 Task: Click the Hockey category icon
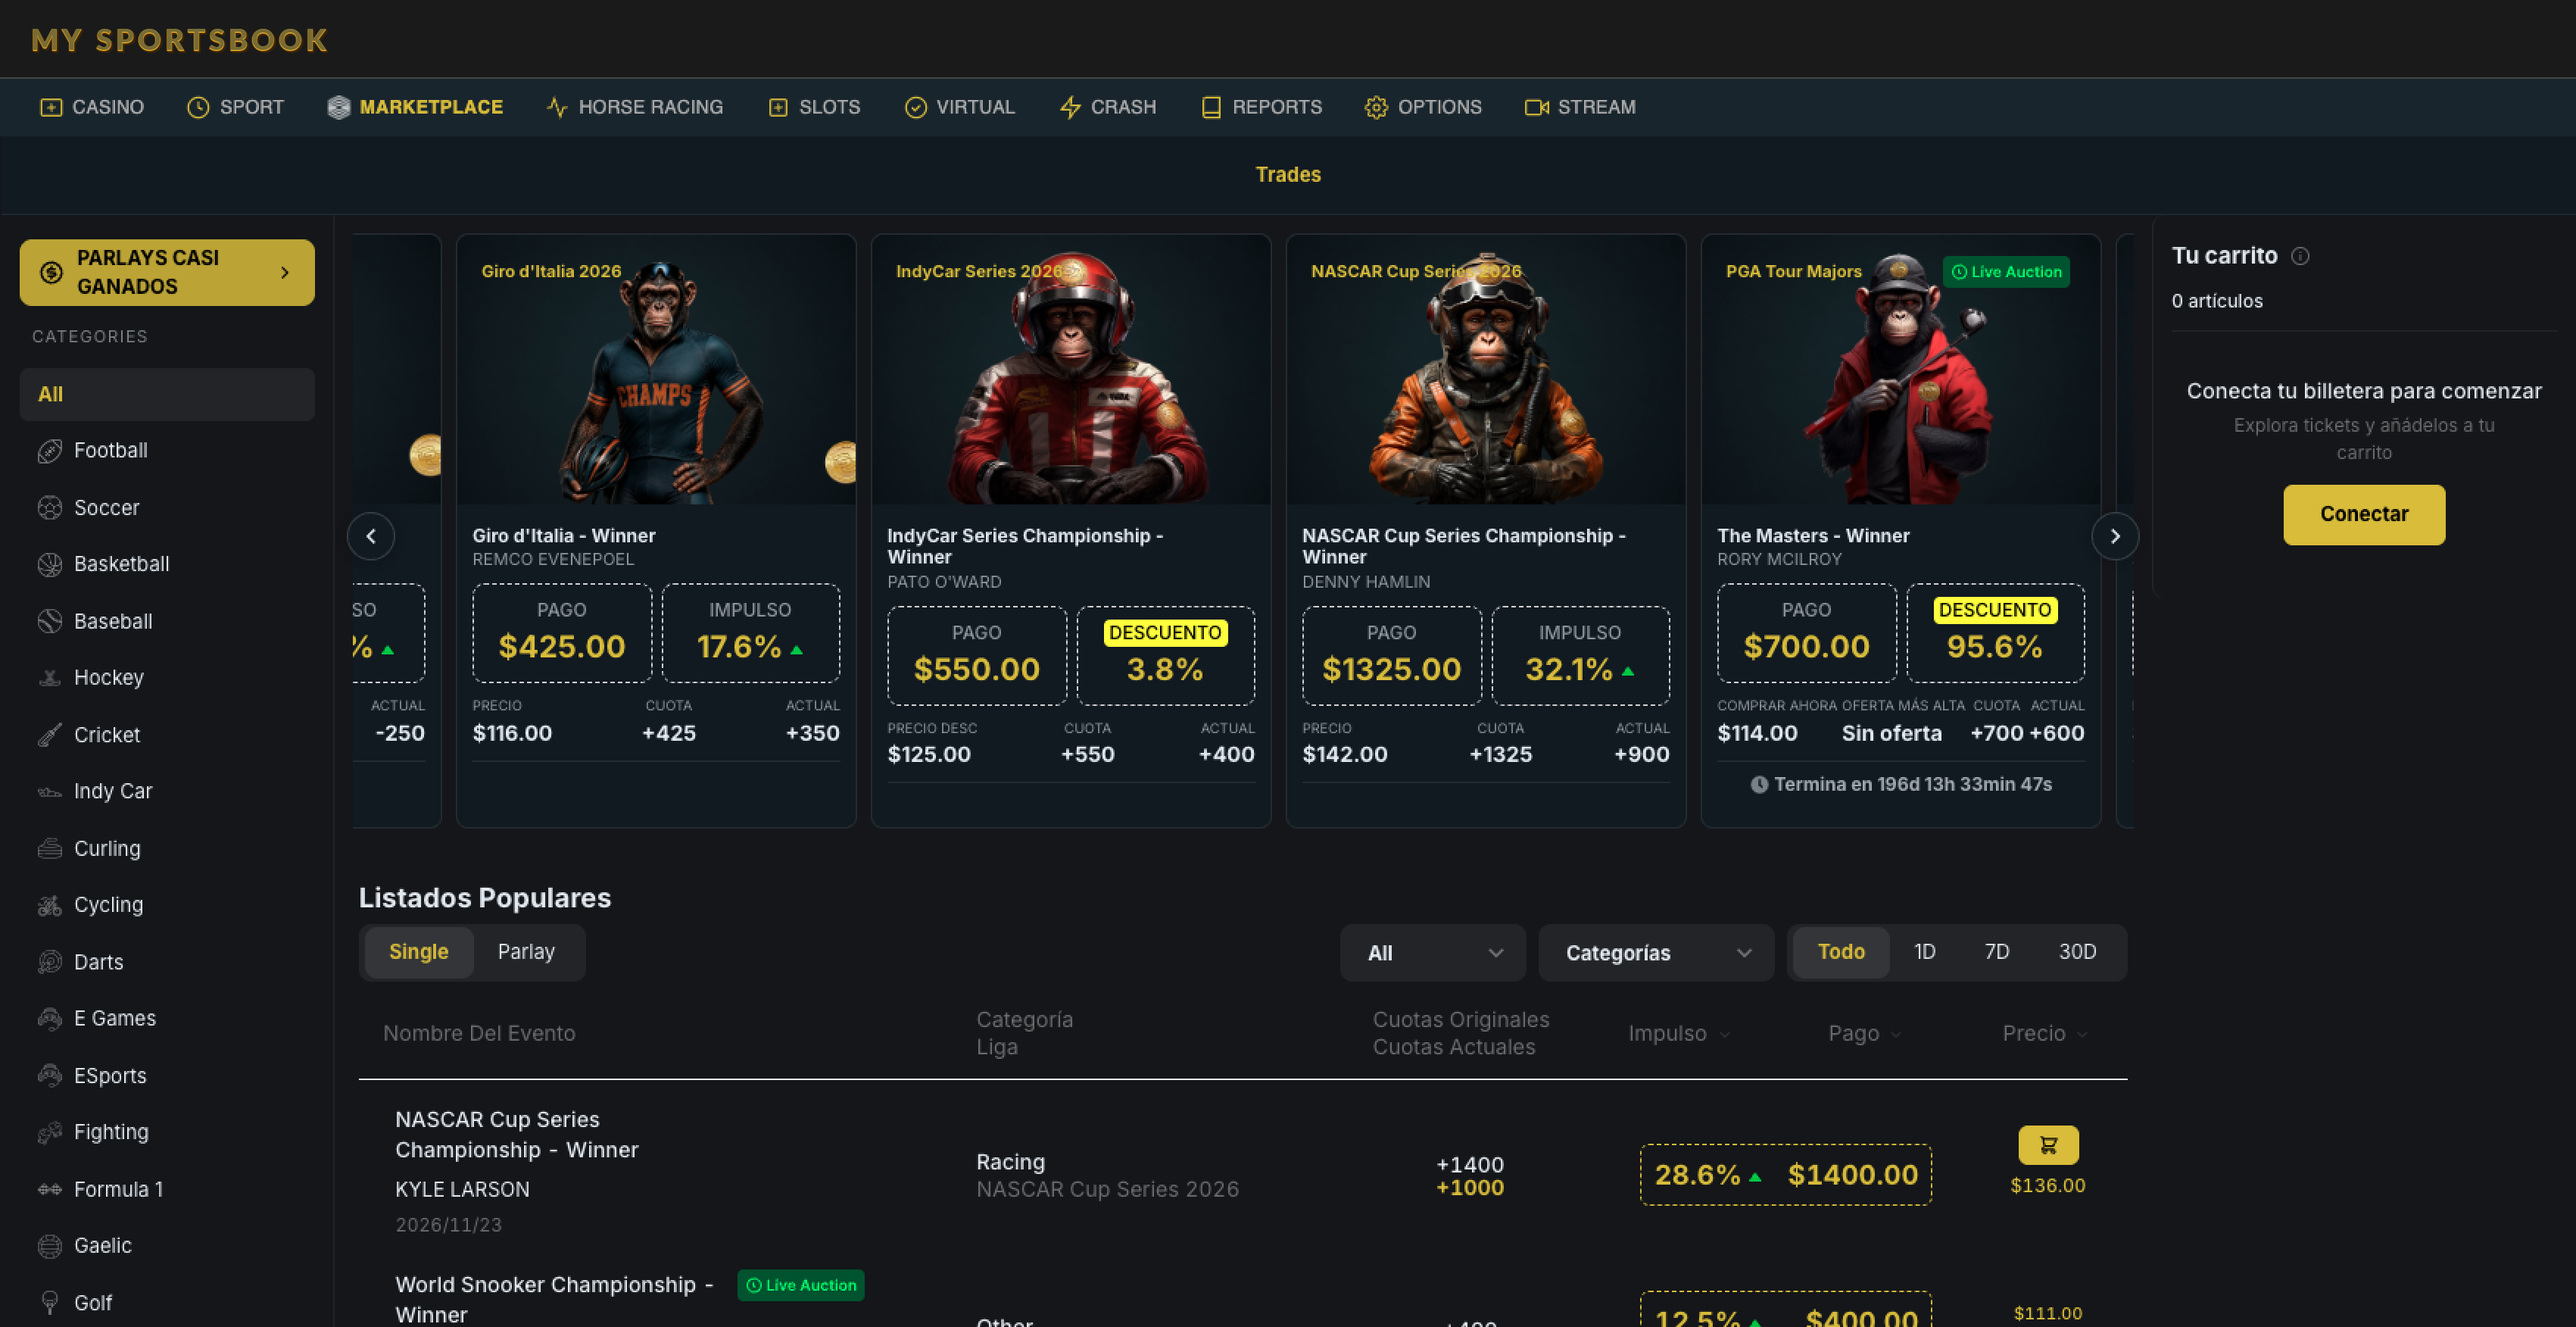(x=50, y=678)
